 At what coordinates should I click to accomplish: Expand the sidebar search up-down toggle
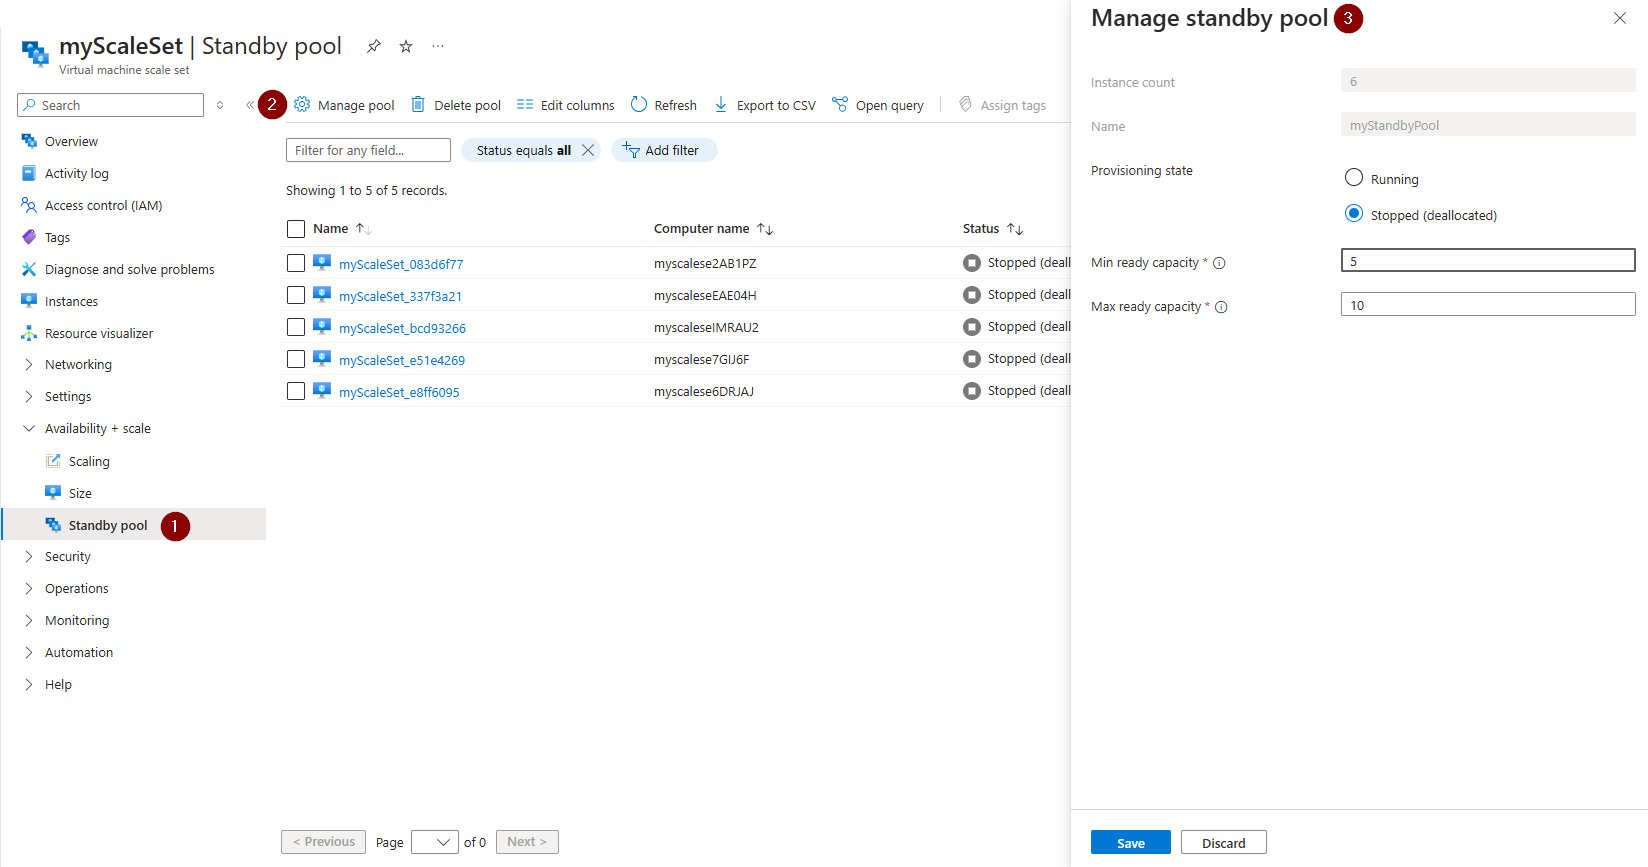point(220,105)
